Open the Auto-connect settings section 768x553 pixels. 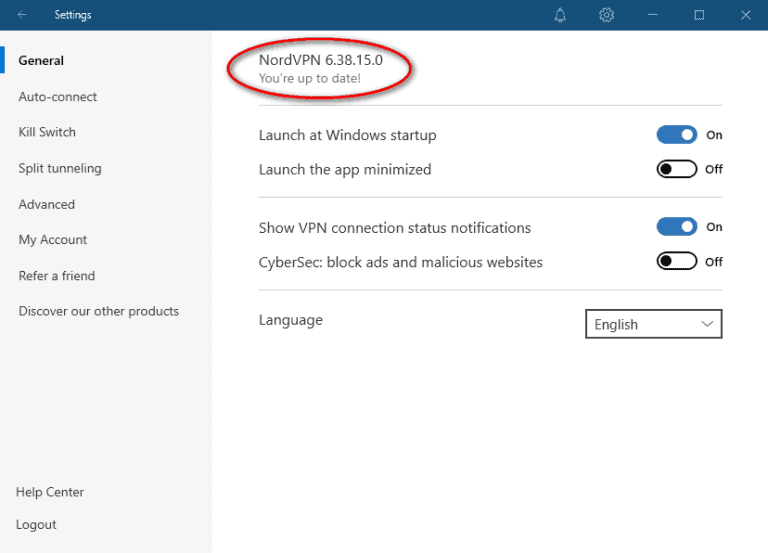coord(58,97)
